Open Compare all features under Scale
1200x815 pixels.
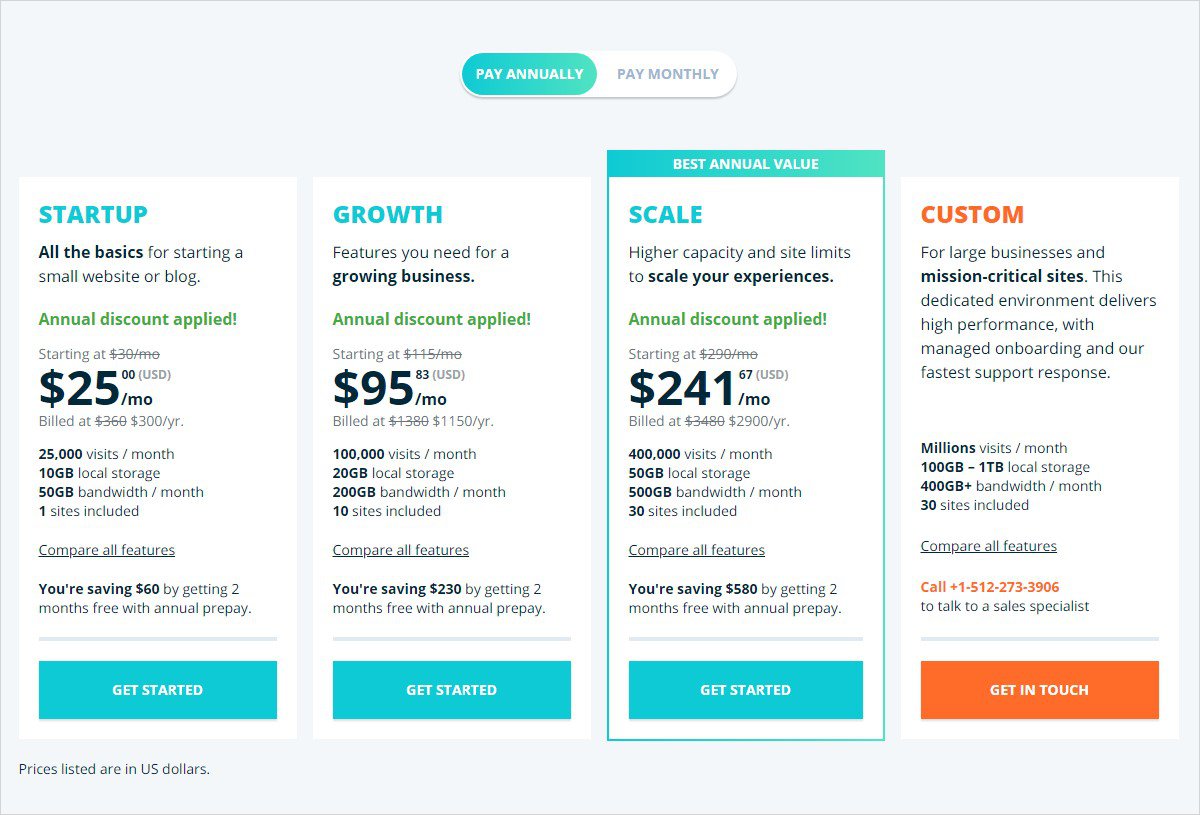pos(697,550)
